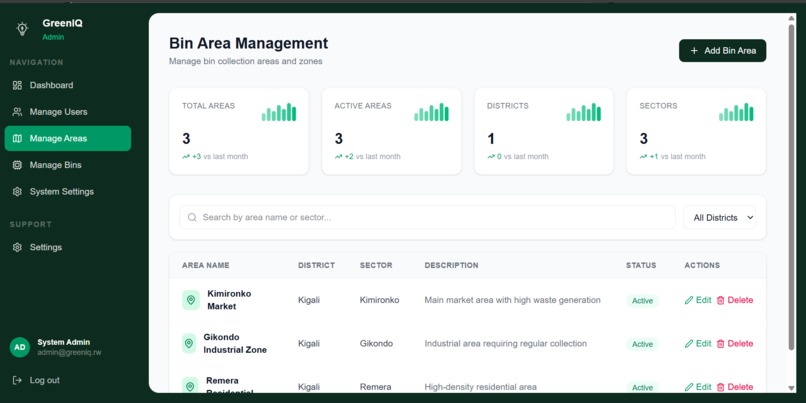
Task: Click the Kimironko Market area name
Action: pyautogui.click(x=229, y=300)
